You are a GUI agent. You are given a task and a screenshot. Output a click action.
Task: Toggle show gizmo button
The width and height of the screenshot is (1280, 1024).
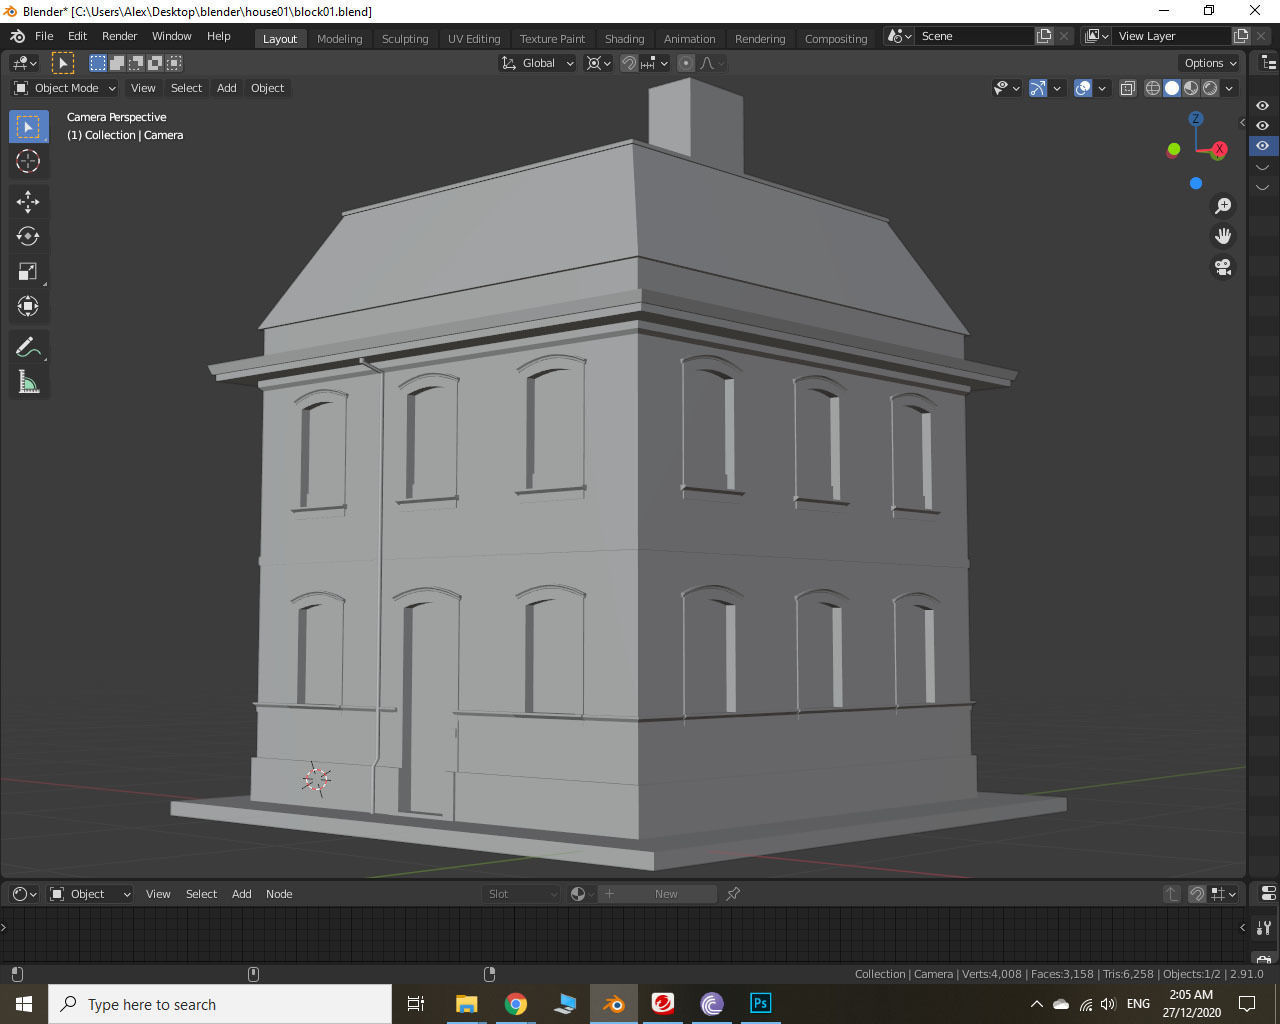[x=1038, y=88]
